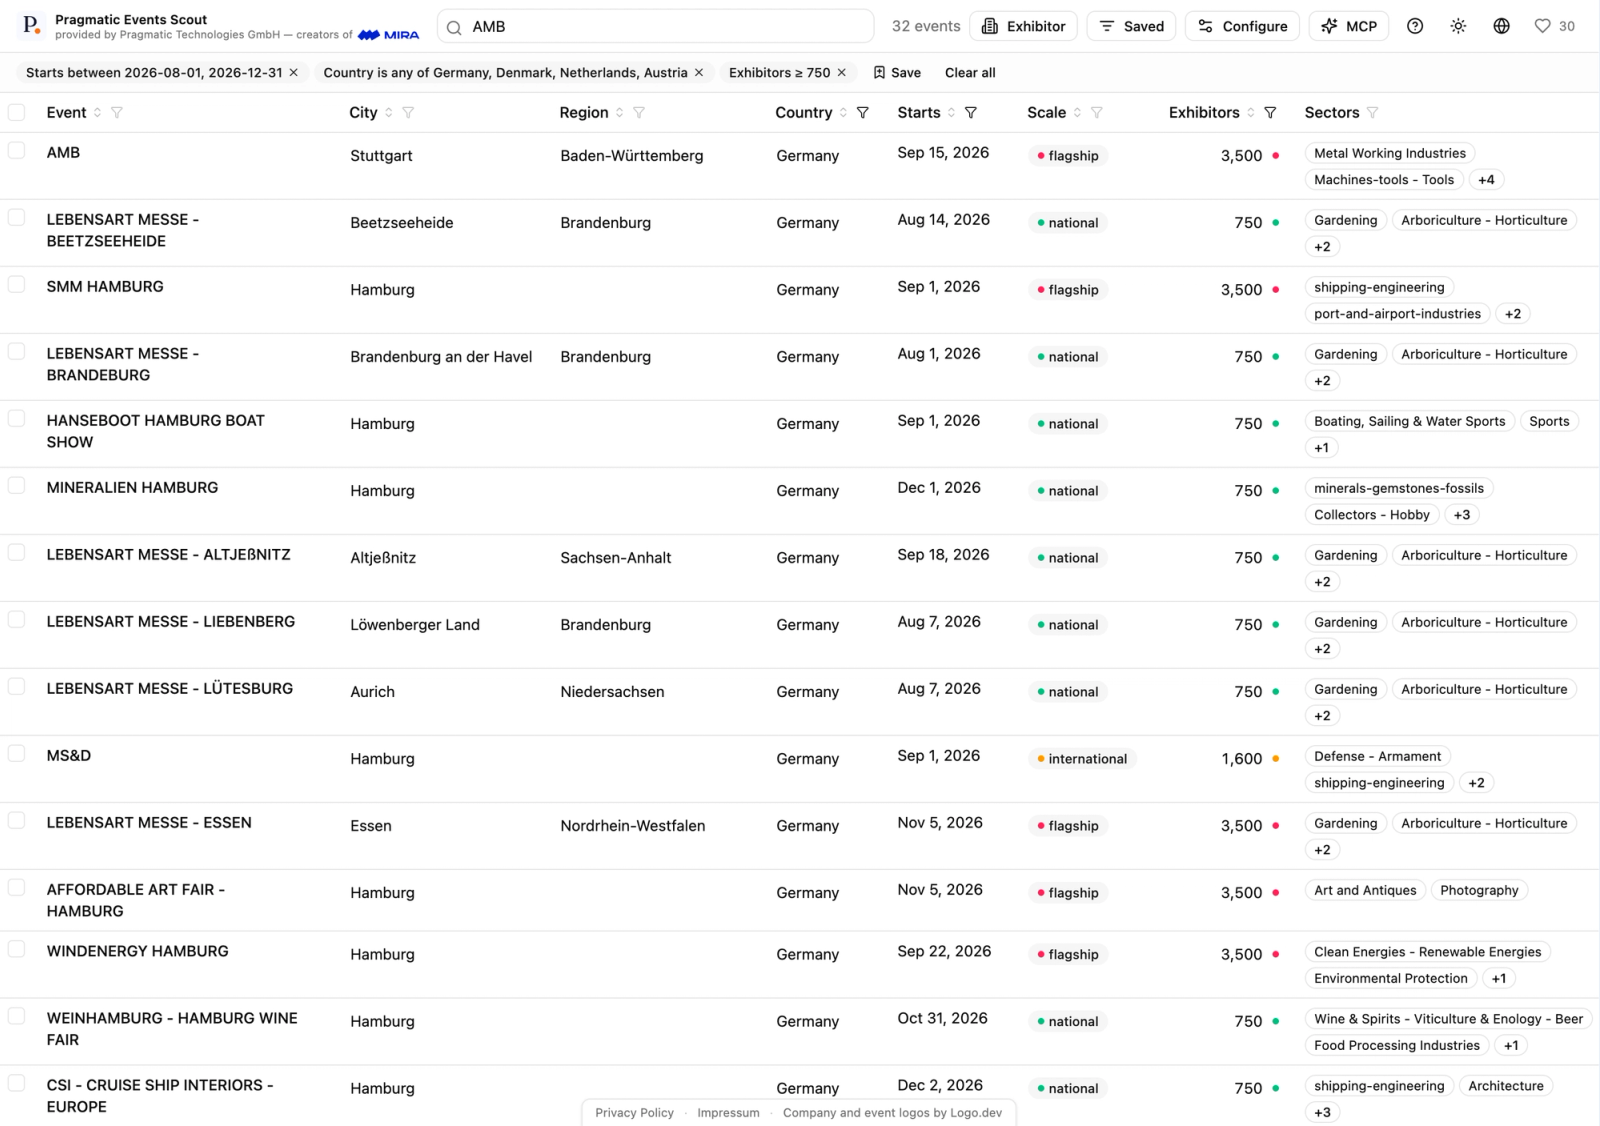Toggle the select-all checkbox in header

pos(17,112)
